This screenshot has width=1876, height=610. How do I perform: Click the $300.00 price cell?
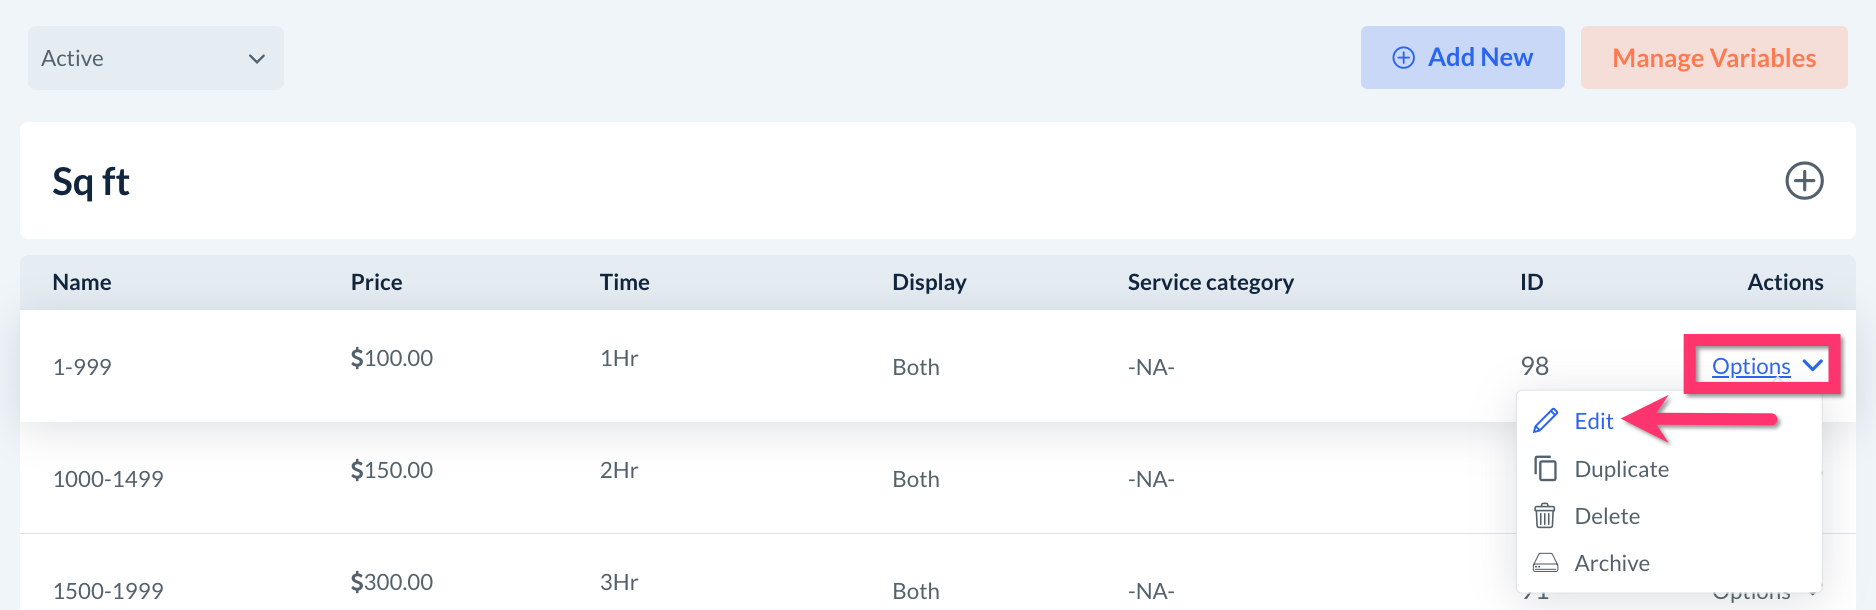pyautogui.click(x=391, y=582)
